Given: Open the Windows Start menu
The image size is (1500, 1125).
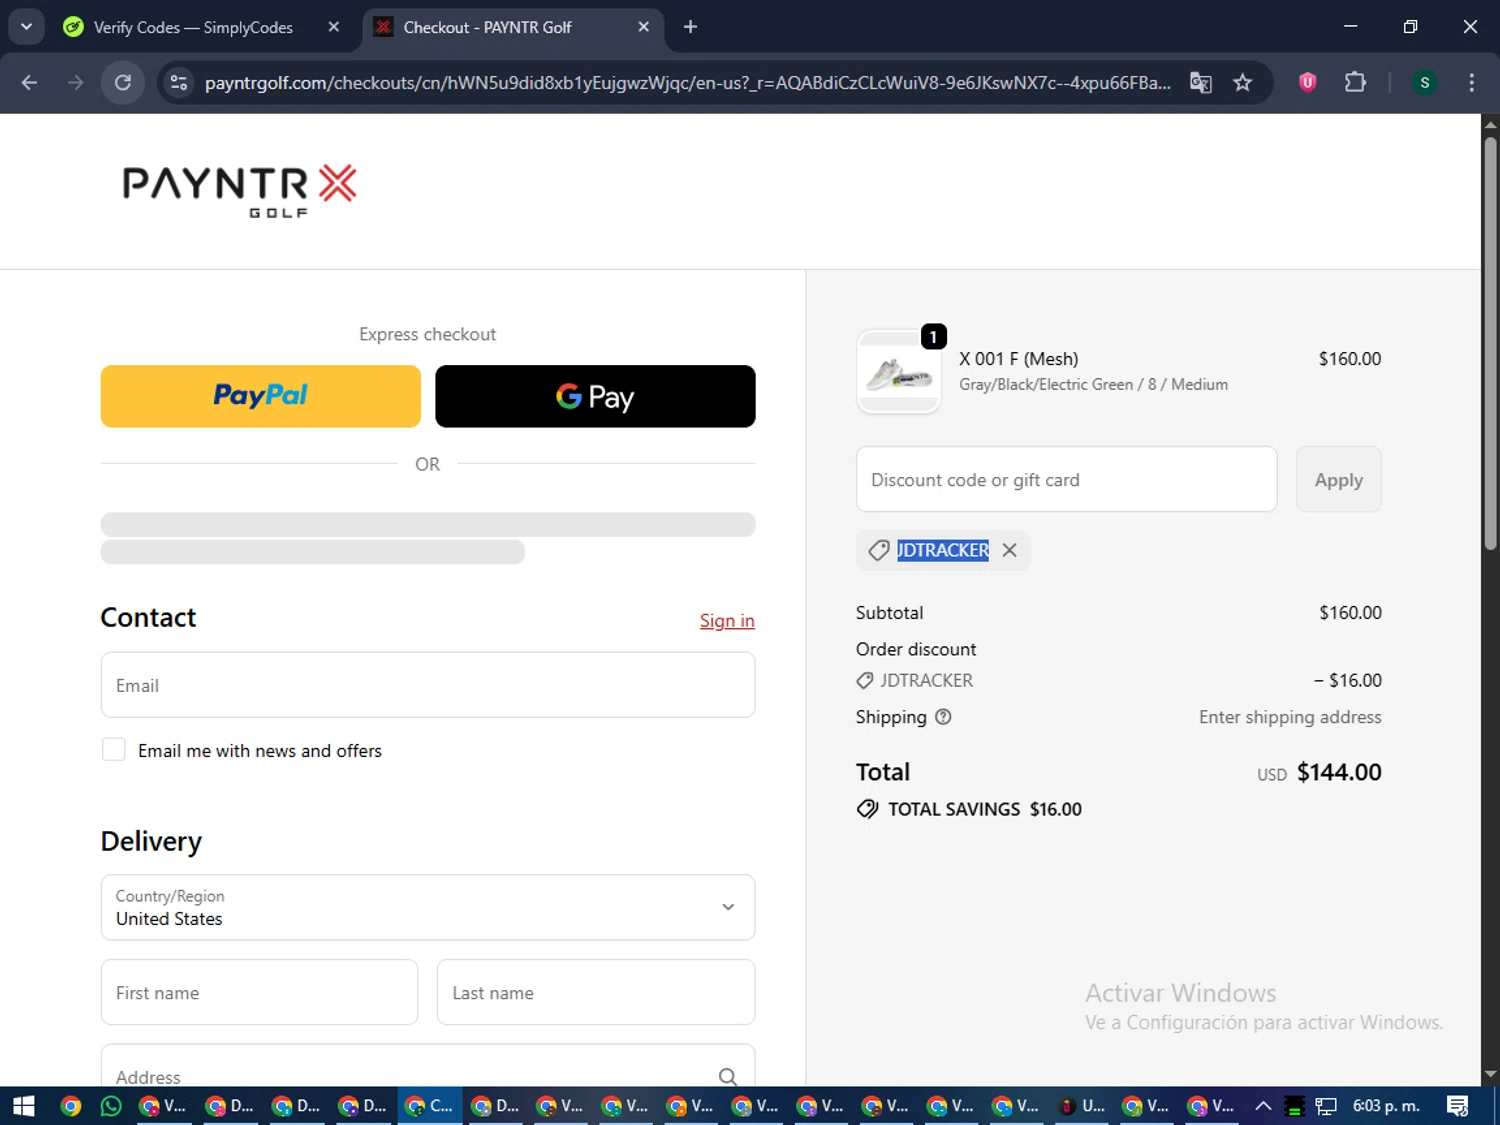Looking at the screenshot, I should (24, 1106).
